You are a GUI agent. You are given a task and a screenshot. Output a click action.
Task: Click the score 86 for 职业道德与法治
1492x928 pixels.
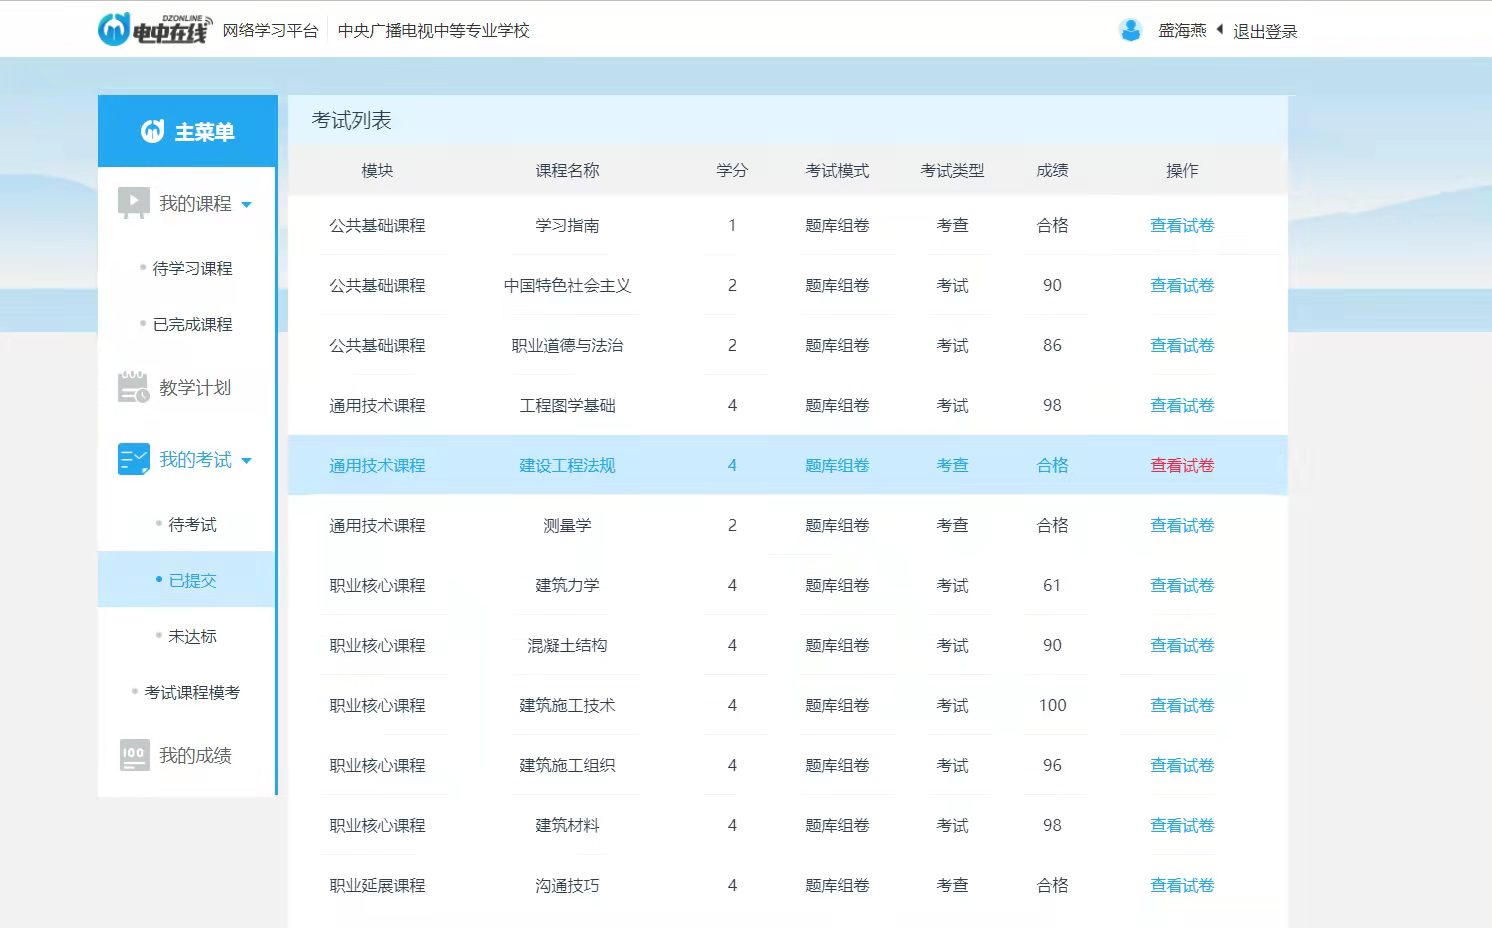click(x=1052, y=345)
